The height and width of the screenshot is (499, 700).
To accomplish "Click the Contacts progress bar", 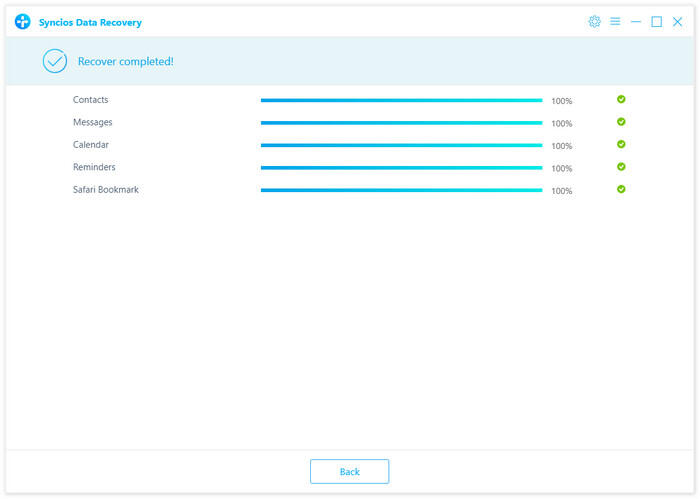I will pos(401,101).
